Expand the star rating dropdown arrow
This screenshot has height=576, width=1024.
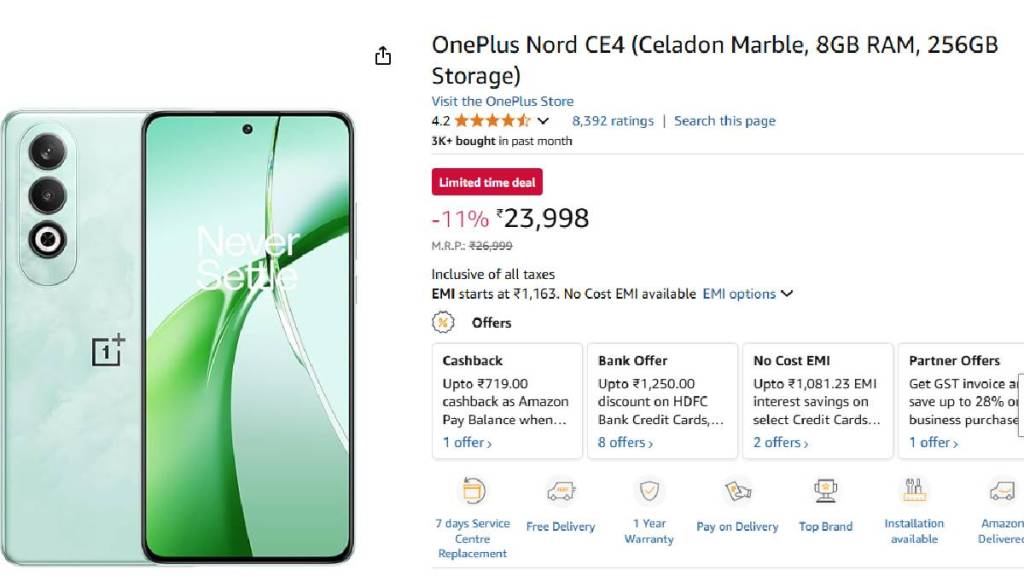pyautogui.click(x=543, y=121)
